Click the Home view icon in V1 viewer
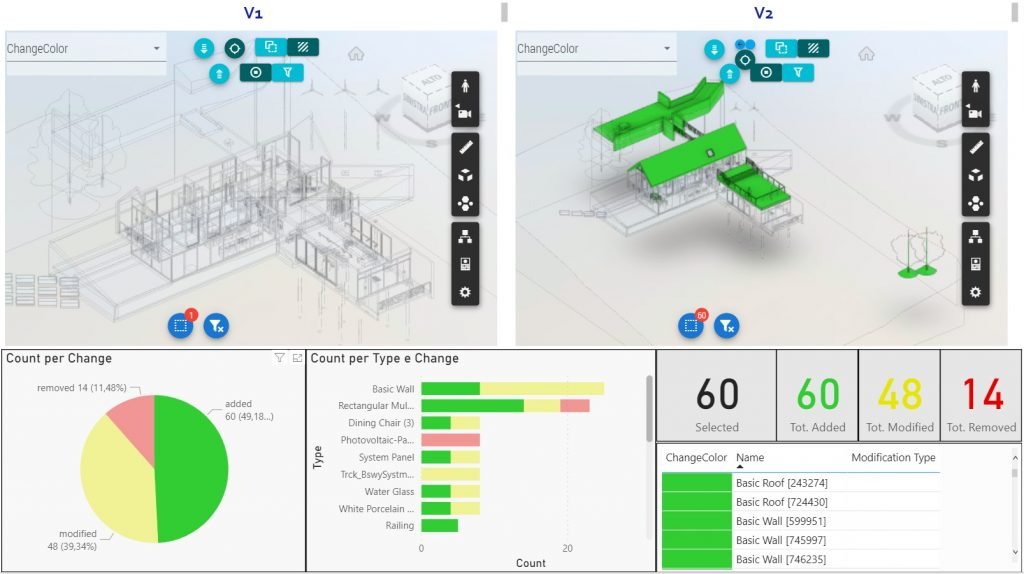 pos(356,54)
